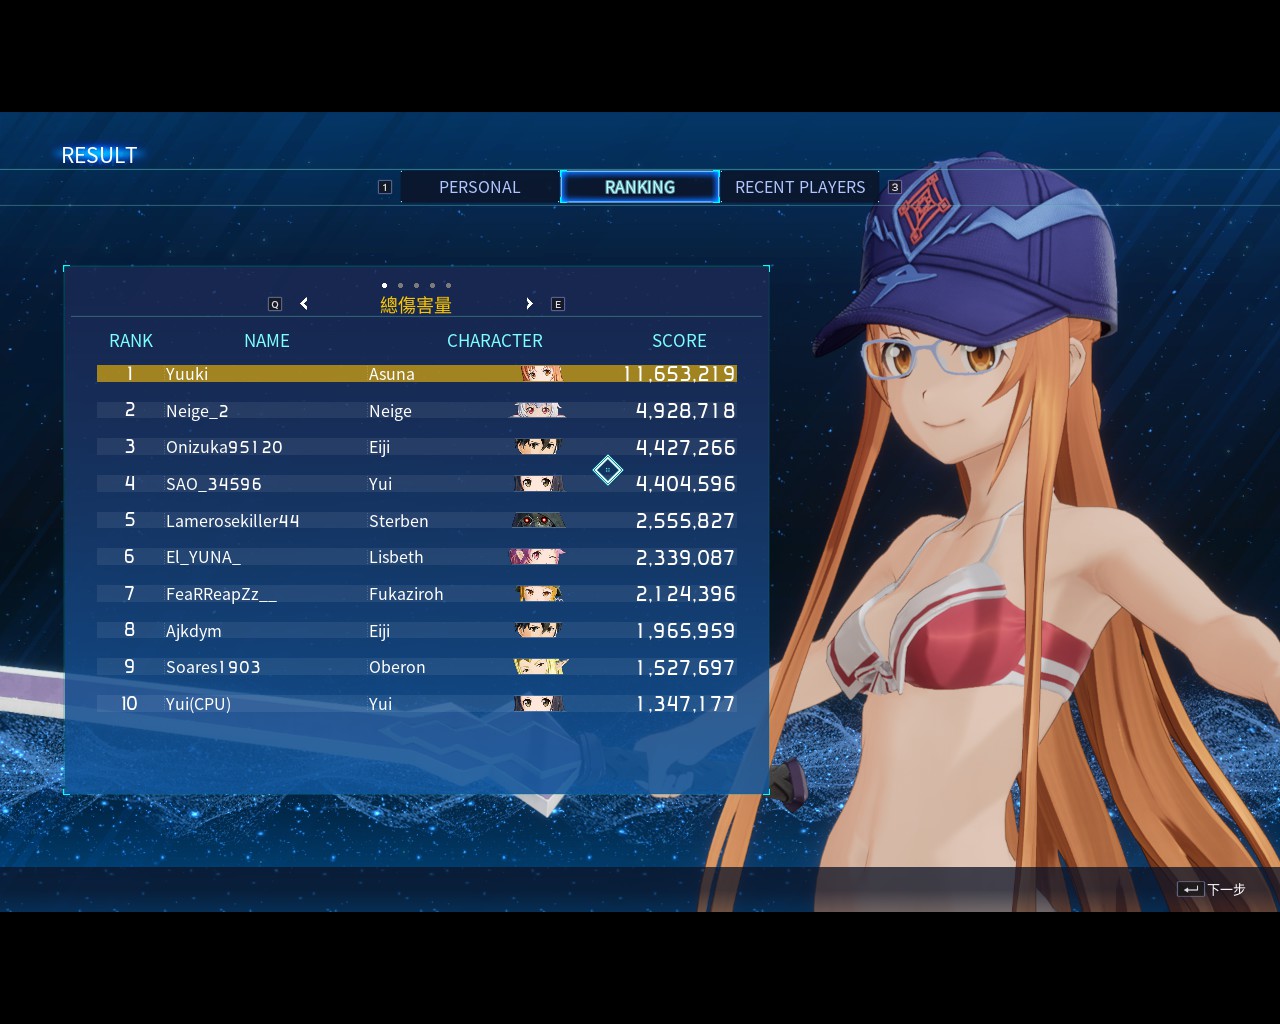Click the E key hint icon
This screenshot has width=1280, height=1024.
[558, 304]
